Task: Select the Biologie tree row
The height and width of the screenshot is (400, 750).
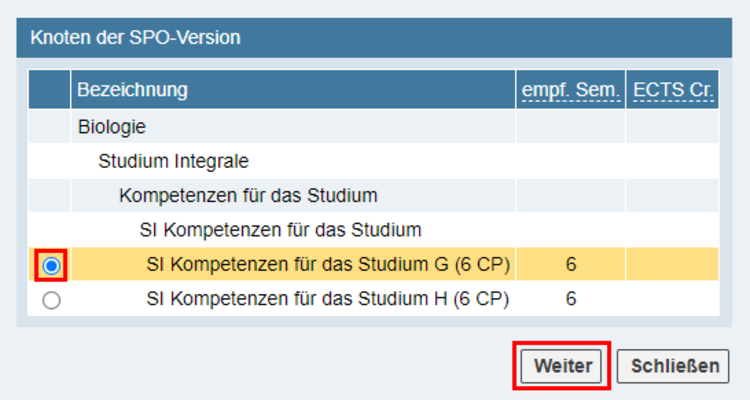Action: 374,127
